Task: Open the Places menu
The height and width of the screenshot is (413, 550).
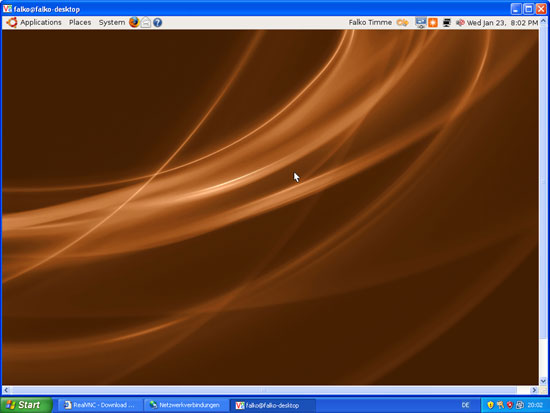Action: (80, 22)
